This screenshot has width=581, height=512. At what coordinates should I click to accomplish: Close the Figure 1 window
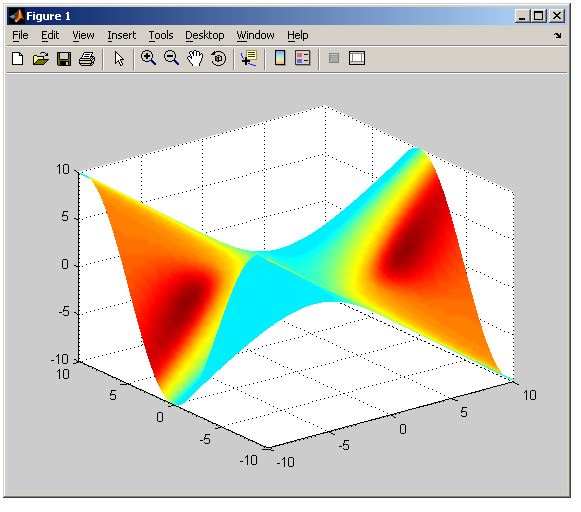(557, 16)
